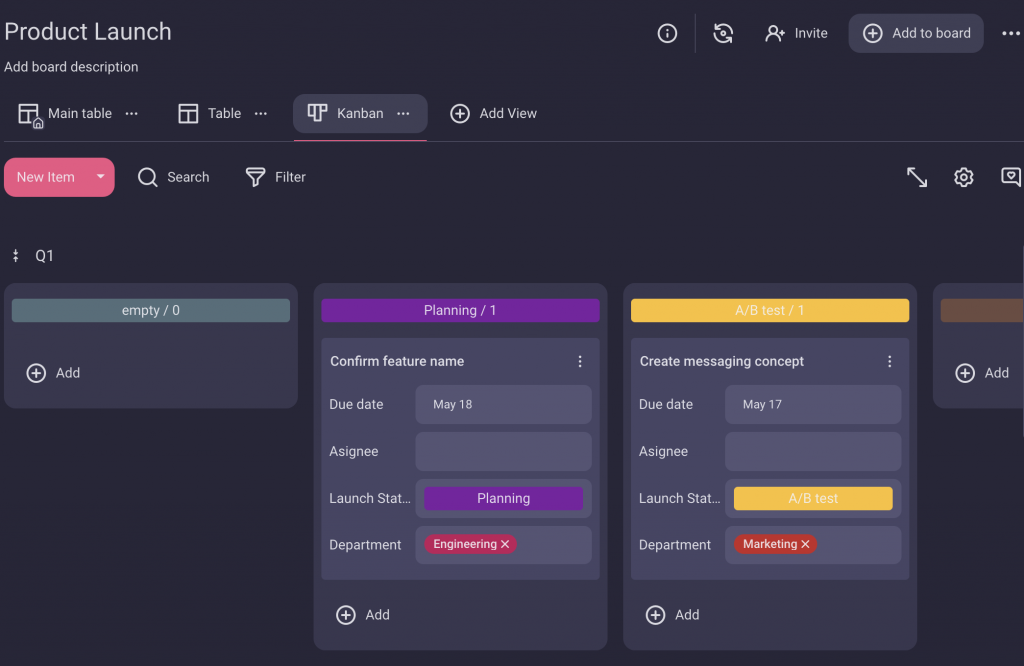Open Kanban settings gear icon
Viewport: 1024px width, 666px height.
click(963, 177)
